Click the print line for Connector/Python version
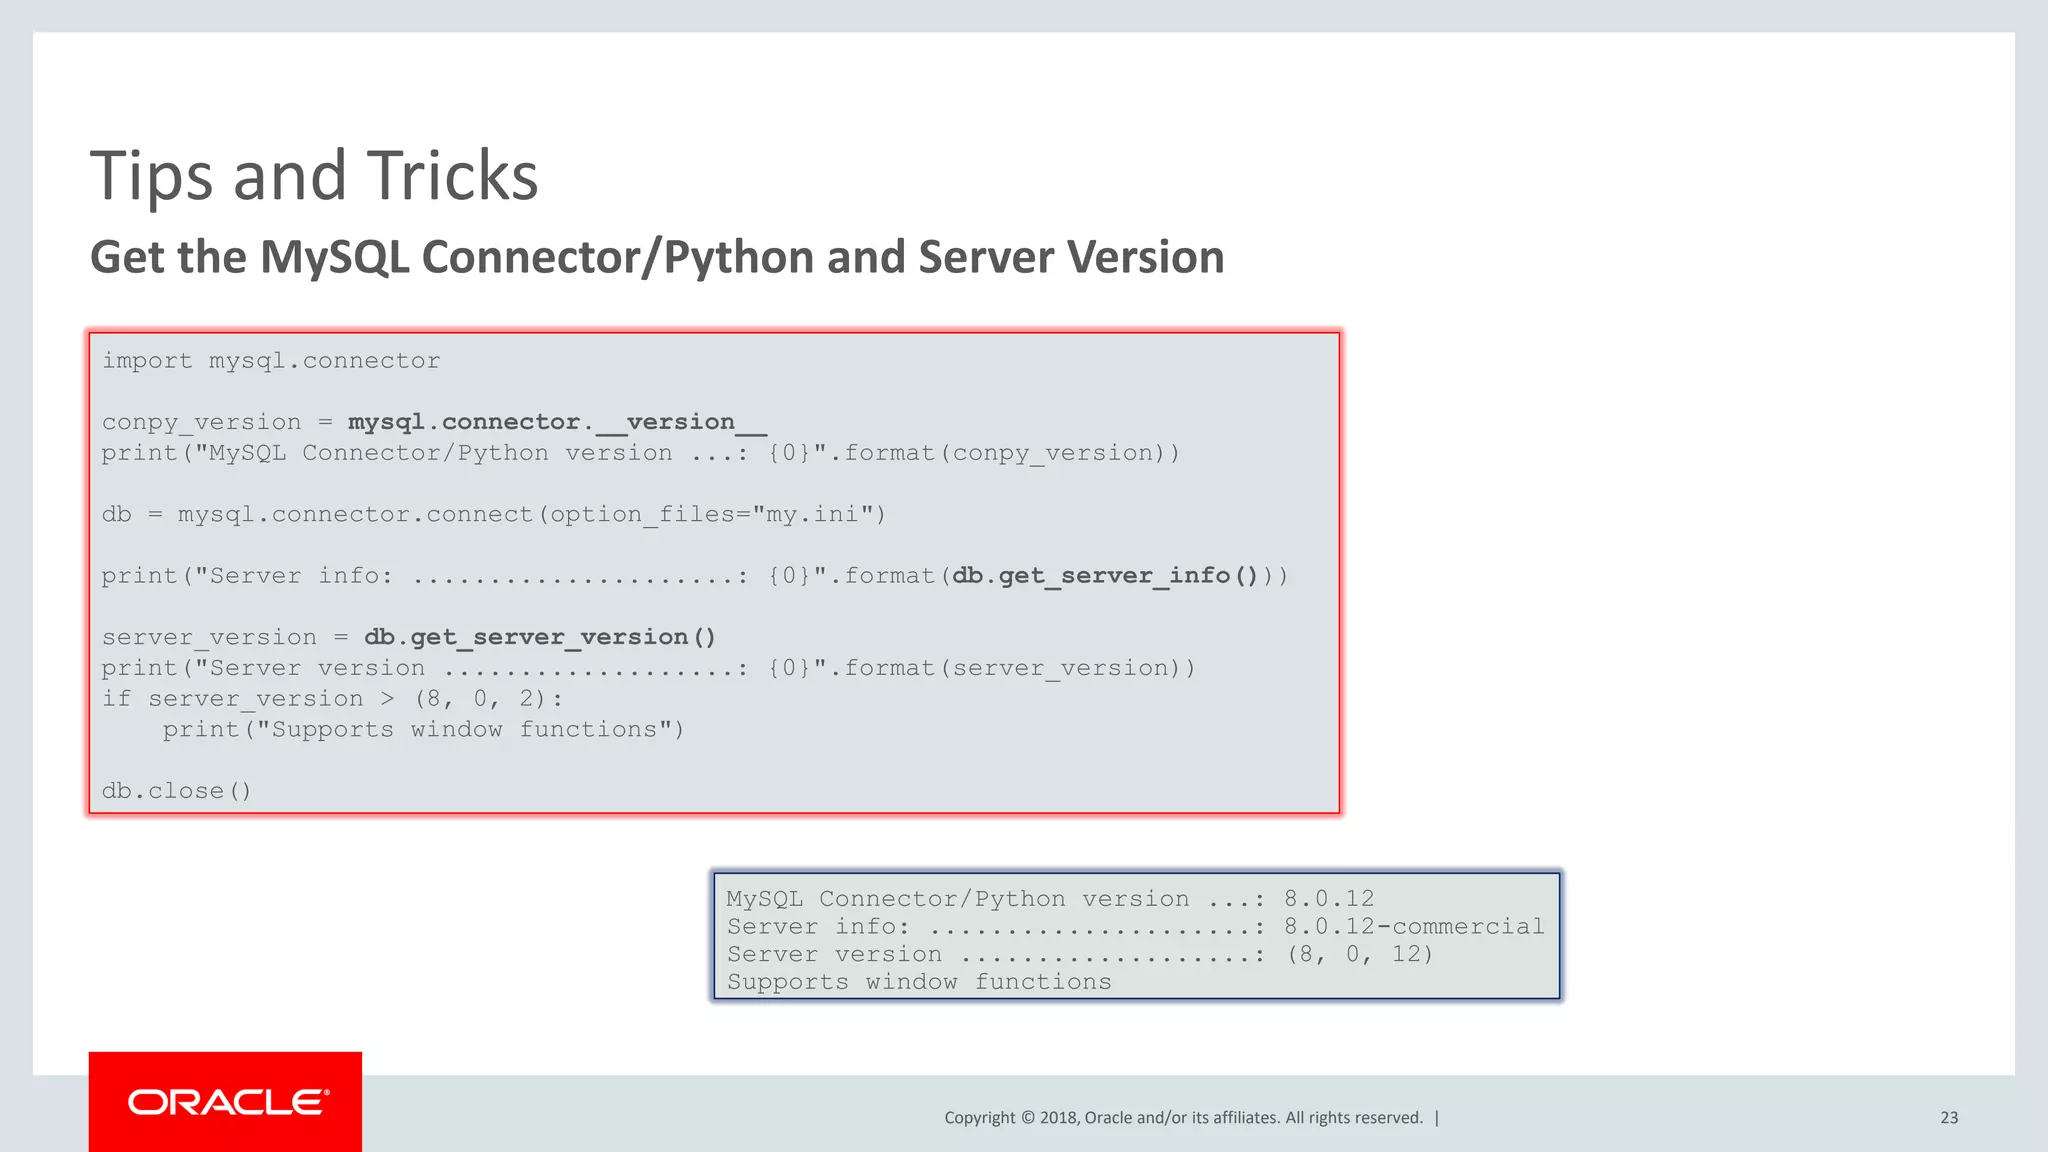The width and height of the screenshot is (2048, 1152). (640, 453)
